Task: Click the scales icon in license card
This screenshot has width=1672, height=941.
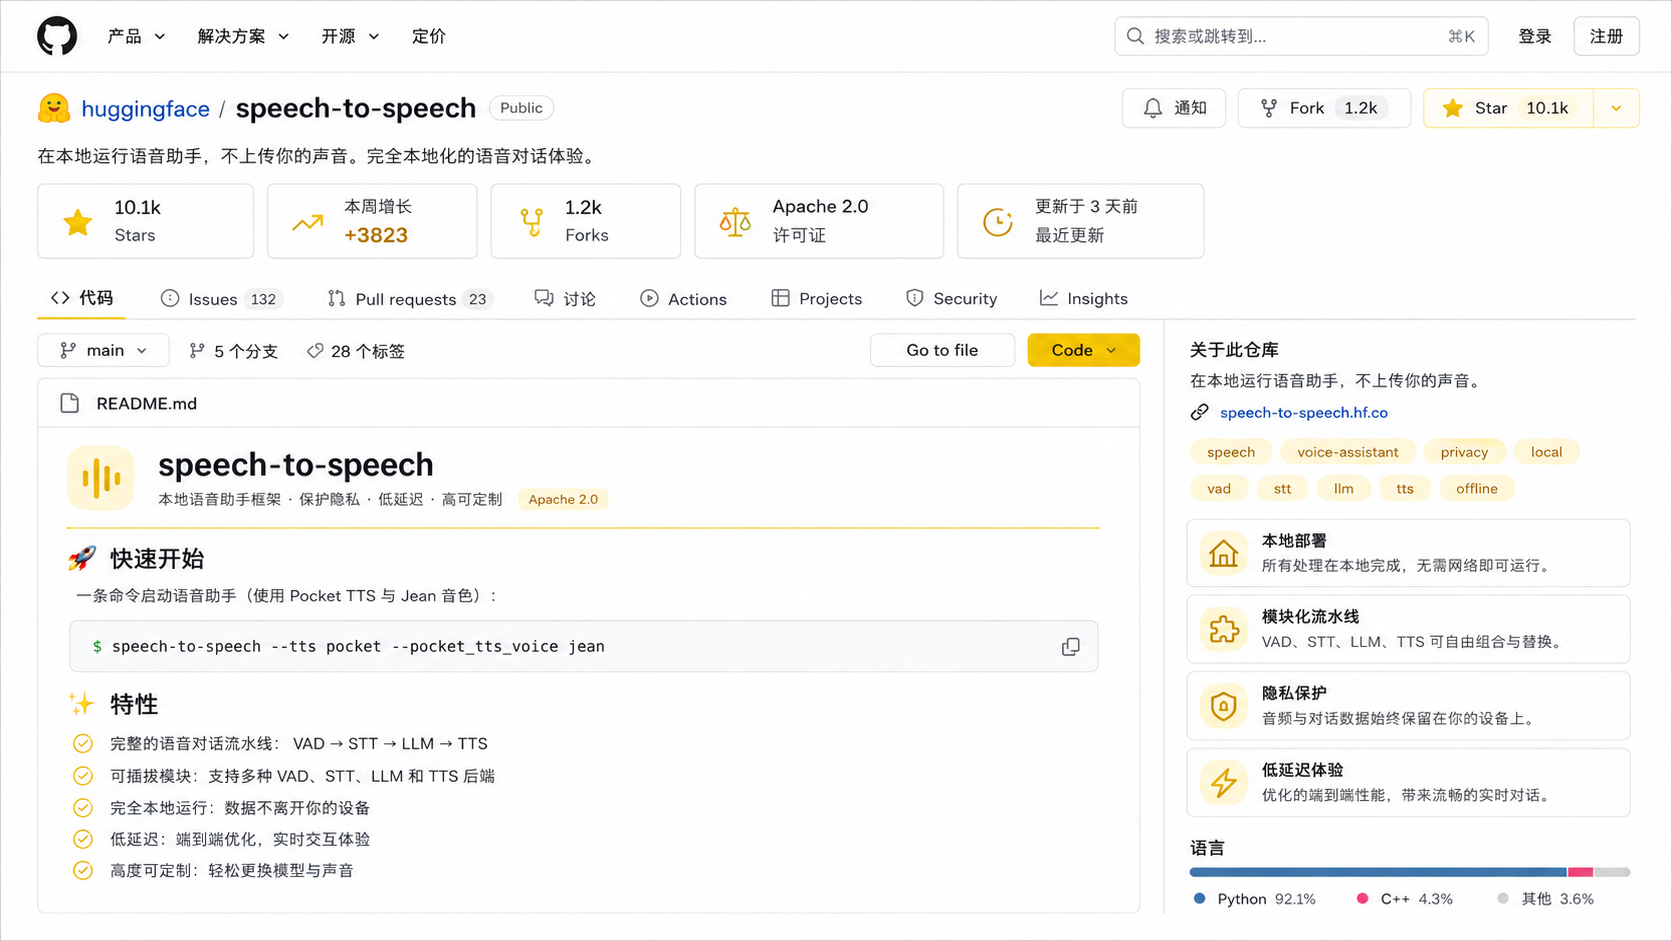Action: 735,222
